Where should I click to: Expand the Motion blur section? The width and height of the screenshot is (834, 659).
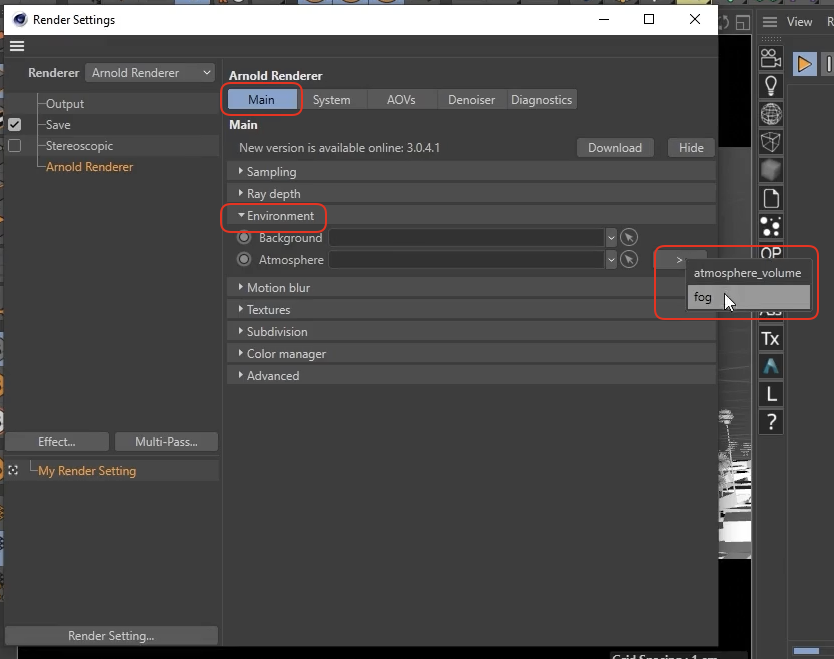click(x=471, y=288)
